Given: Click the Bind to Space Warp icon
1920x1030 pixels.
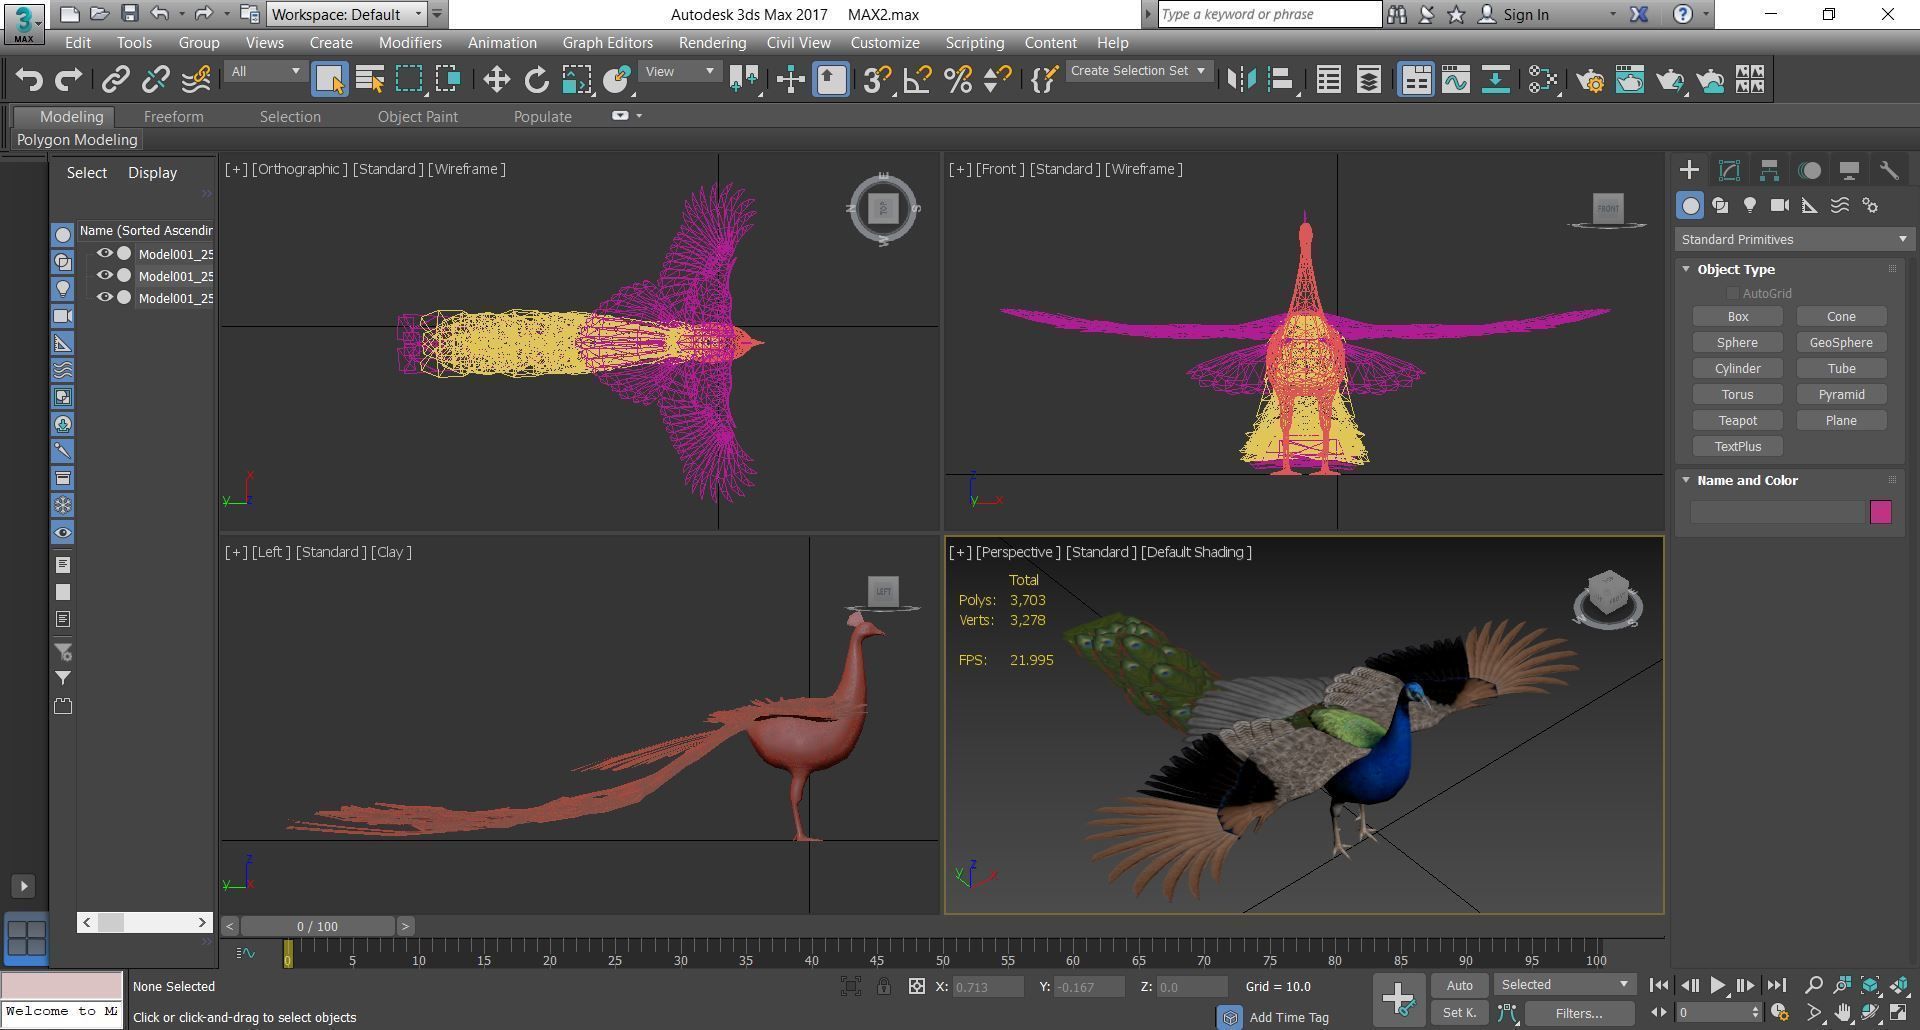Looking at the screenshot, I should (x=196, y=79).
